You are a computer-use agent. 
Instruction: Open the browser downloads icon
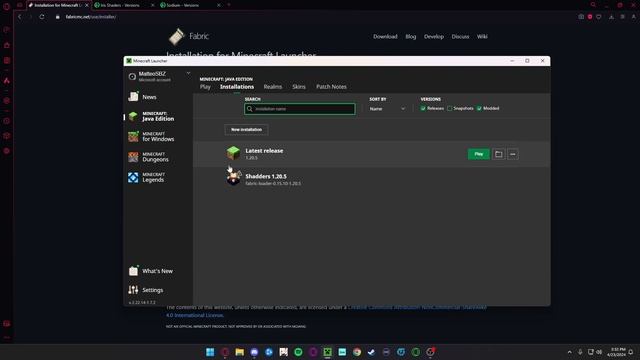point(611,17)
